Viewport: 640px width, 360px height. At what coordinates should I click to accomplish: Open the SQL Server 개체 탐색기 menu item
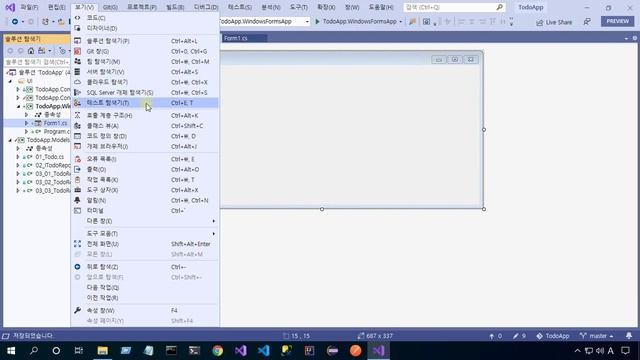coord(145,93)
